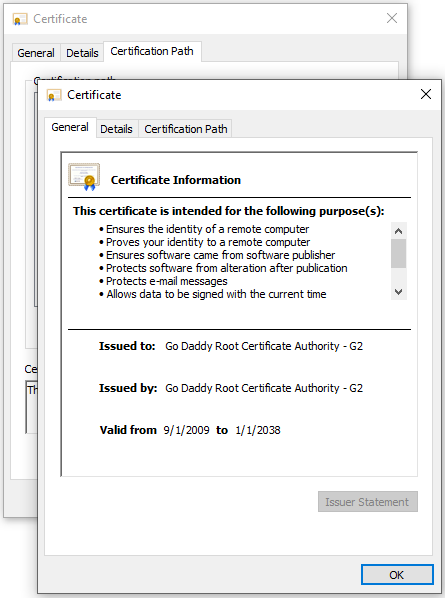The width and height of the screenshot is (445, 598).
Task: Click the "Certificate Information" heading
Action: point(176,180)
